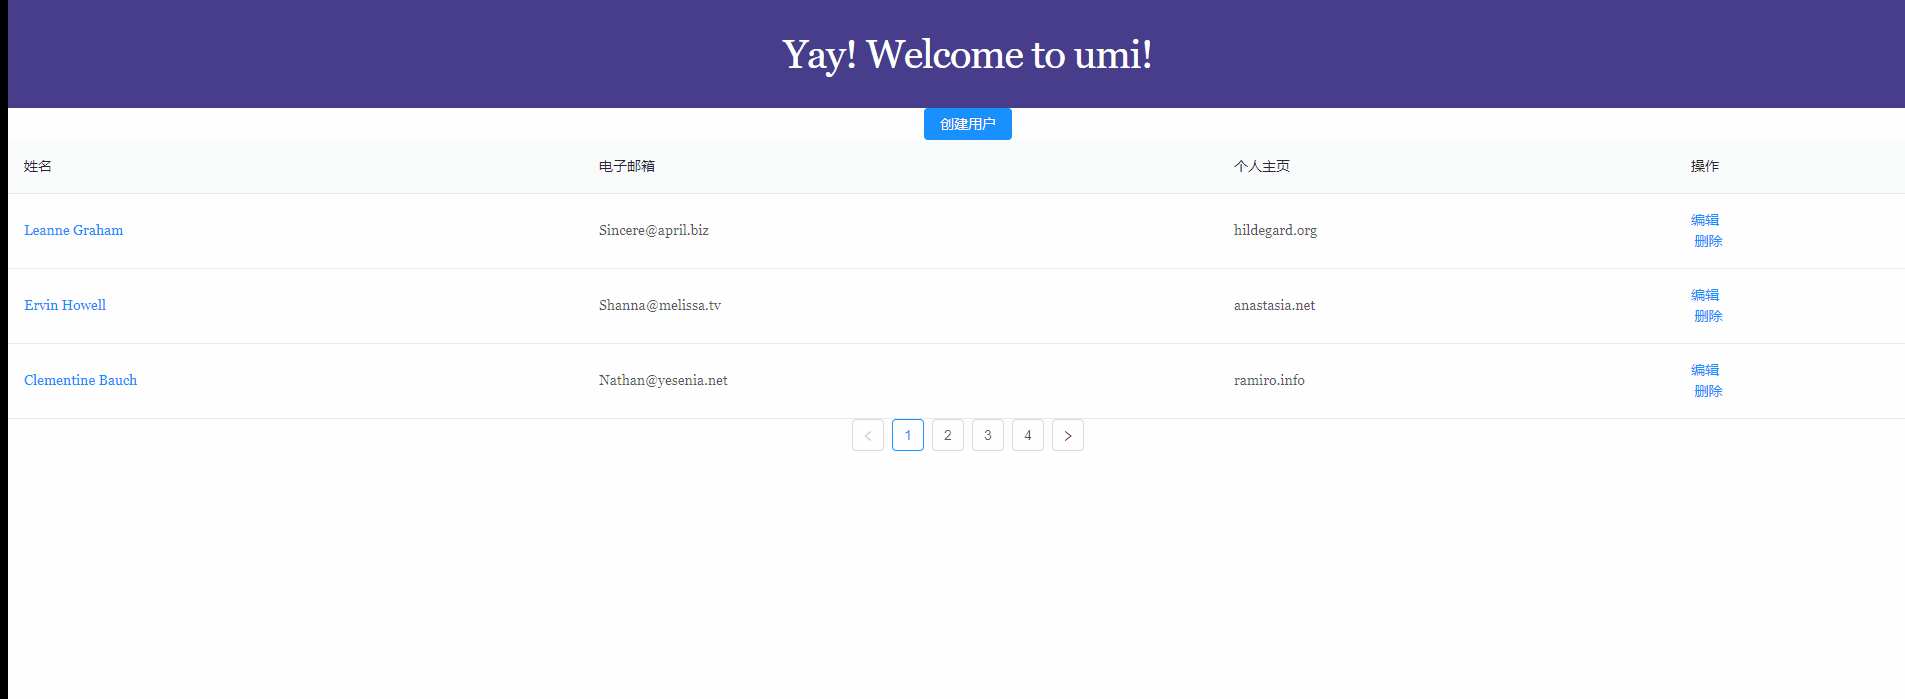Screen dimensions: 1905x699
Task: Edit (编辑) the Clementine Bauch row
Action: click(1705, 370)
